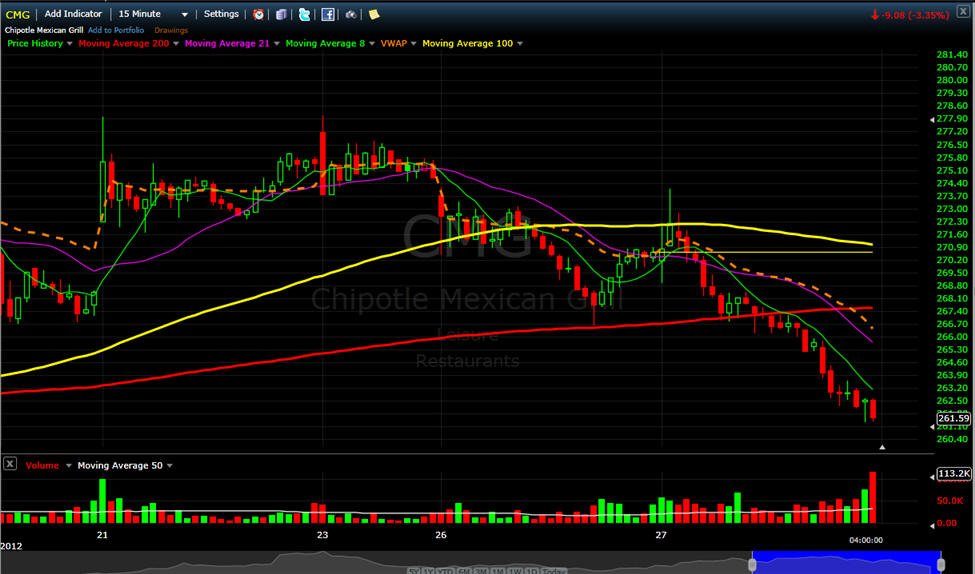The image size is (975, 574).
Task: Click the 2012 year label
Action: click(11, 546)
